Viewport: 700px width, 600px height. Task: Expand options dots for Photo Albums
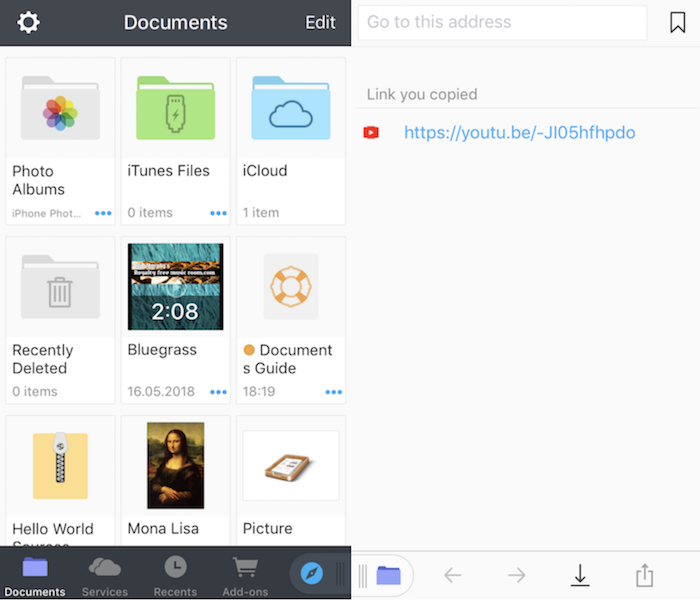click(103, 213)
